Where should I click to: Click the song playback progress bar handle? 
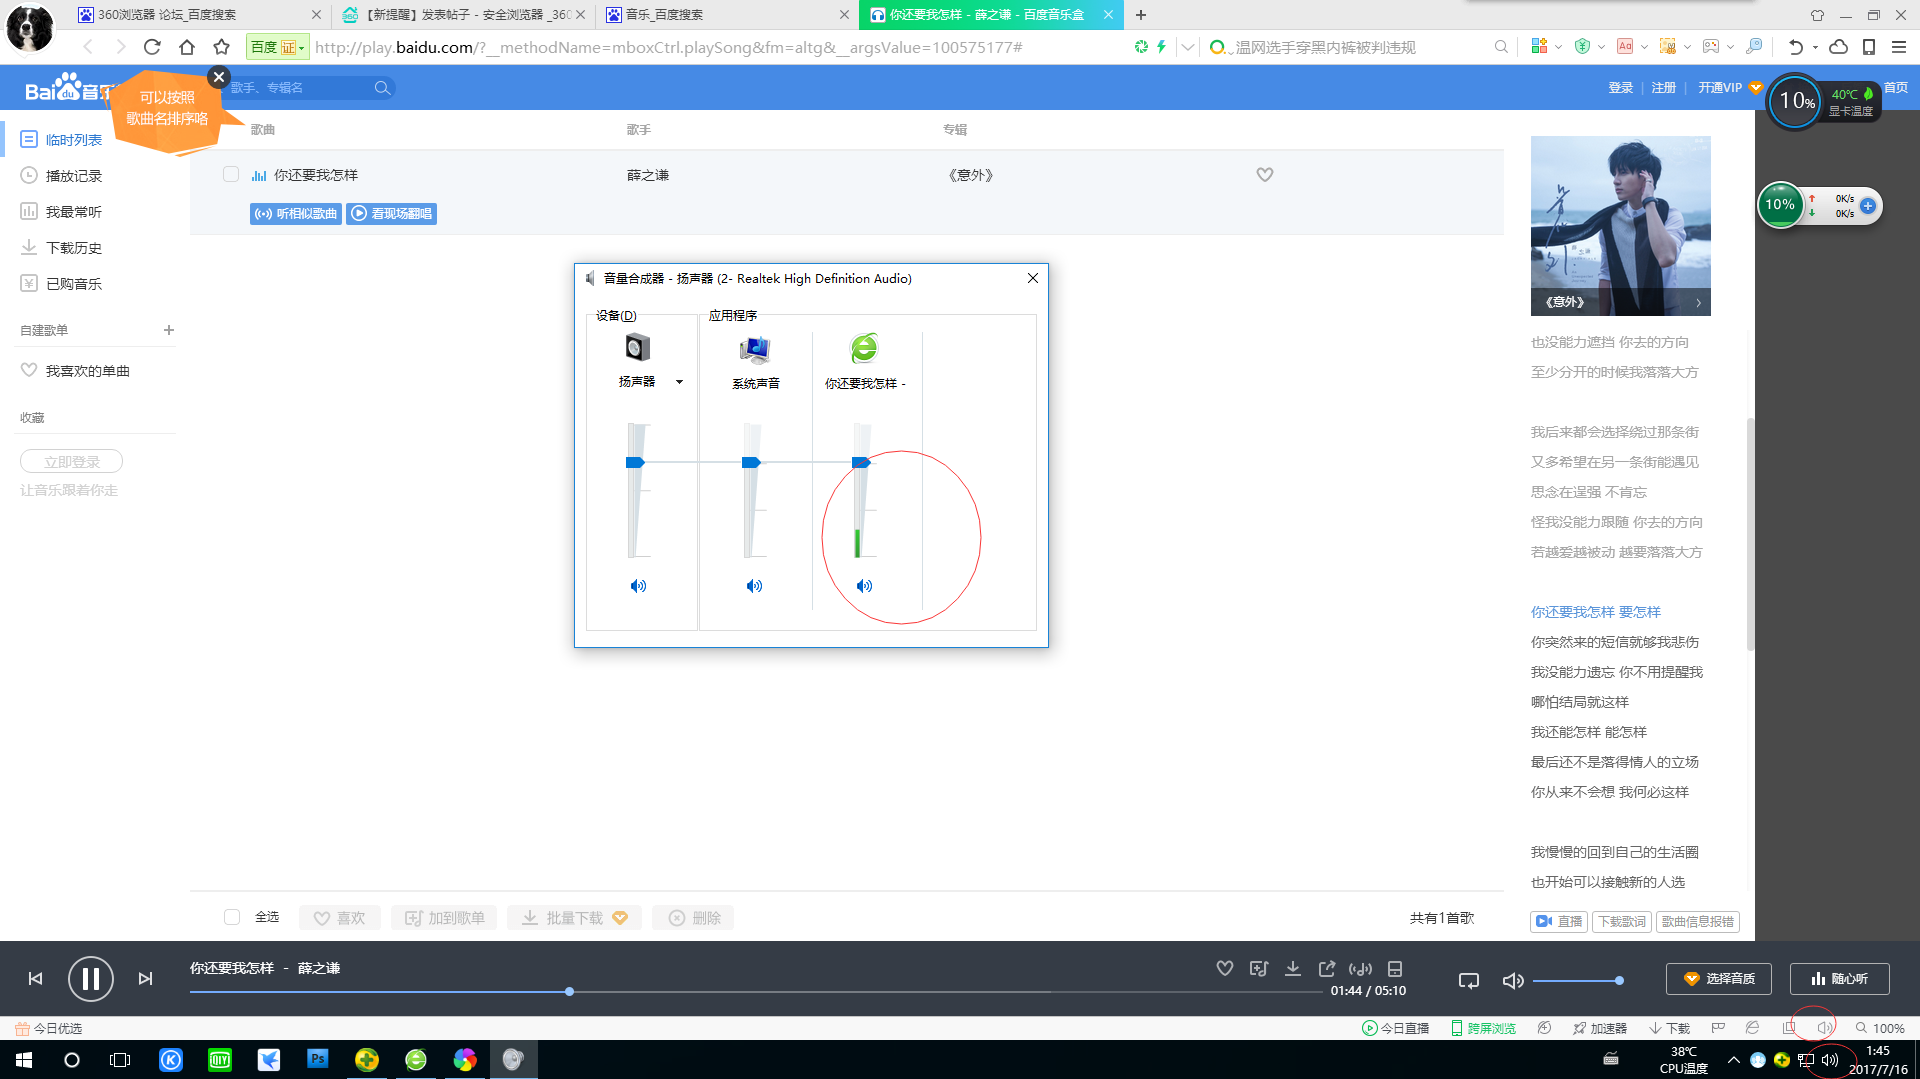click(569, 992)
